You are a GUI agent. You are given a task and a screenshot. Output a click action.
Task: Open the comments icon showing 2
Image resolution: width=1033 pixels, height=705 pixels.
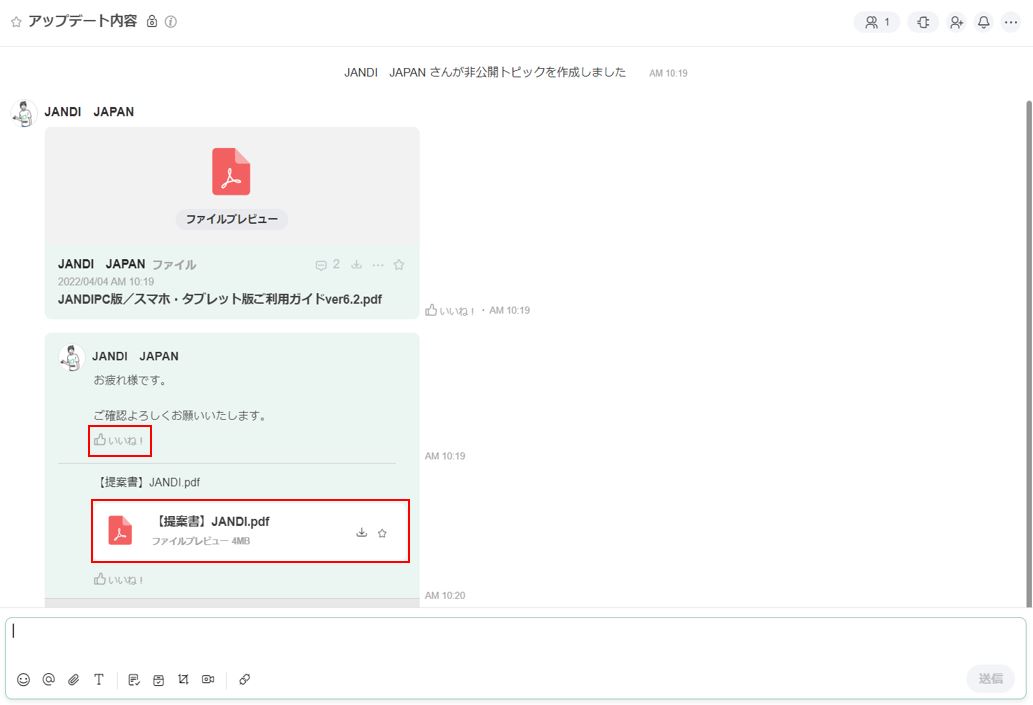(327, 265)
